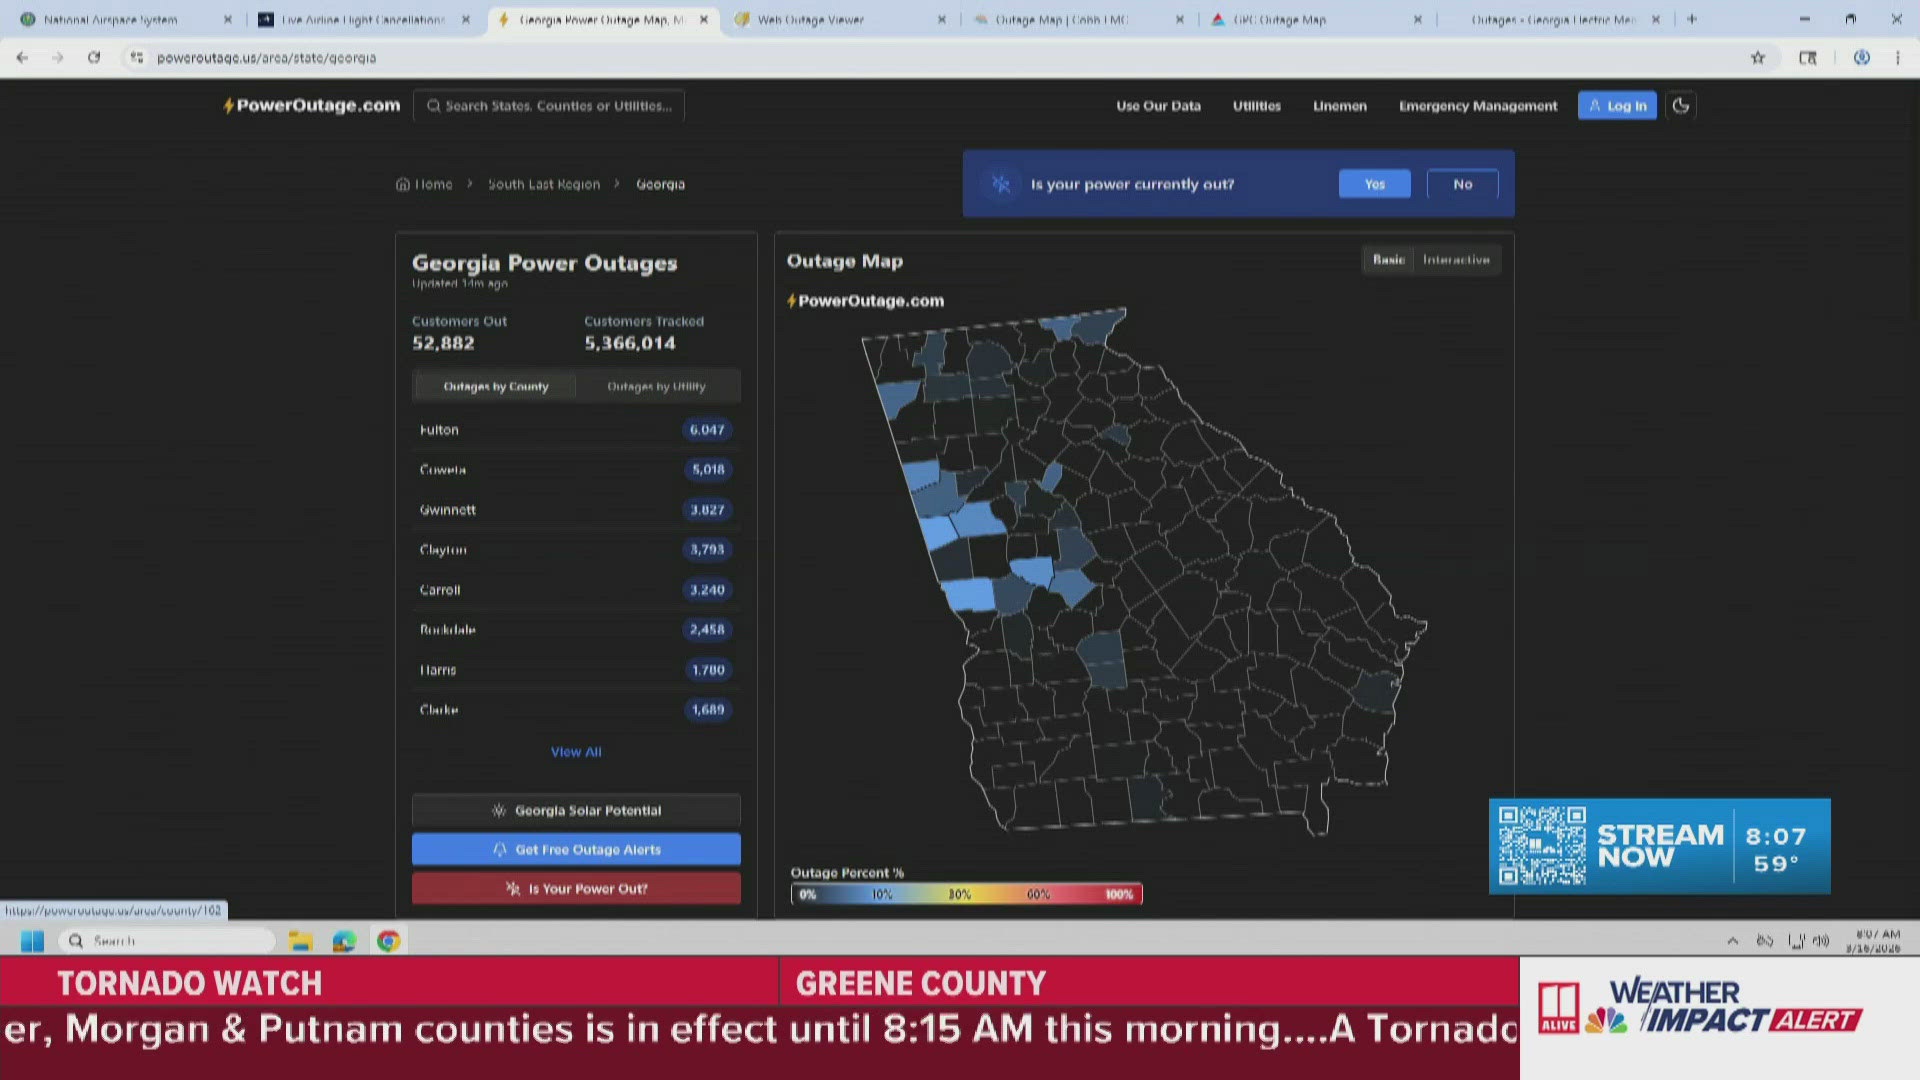Expand the system tray hidden icons chevron
The width and height of the screenshot is (1920, 1080).
(x=1733, y=941)
